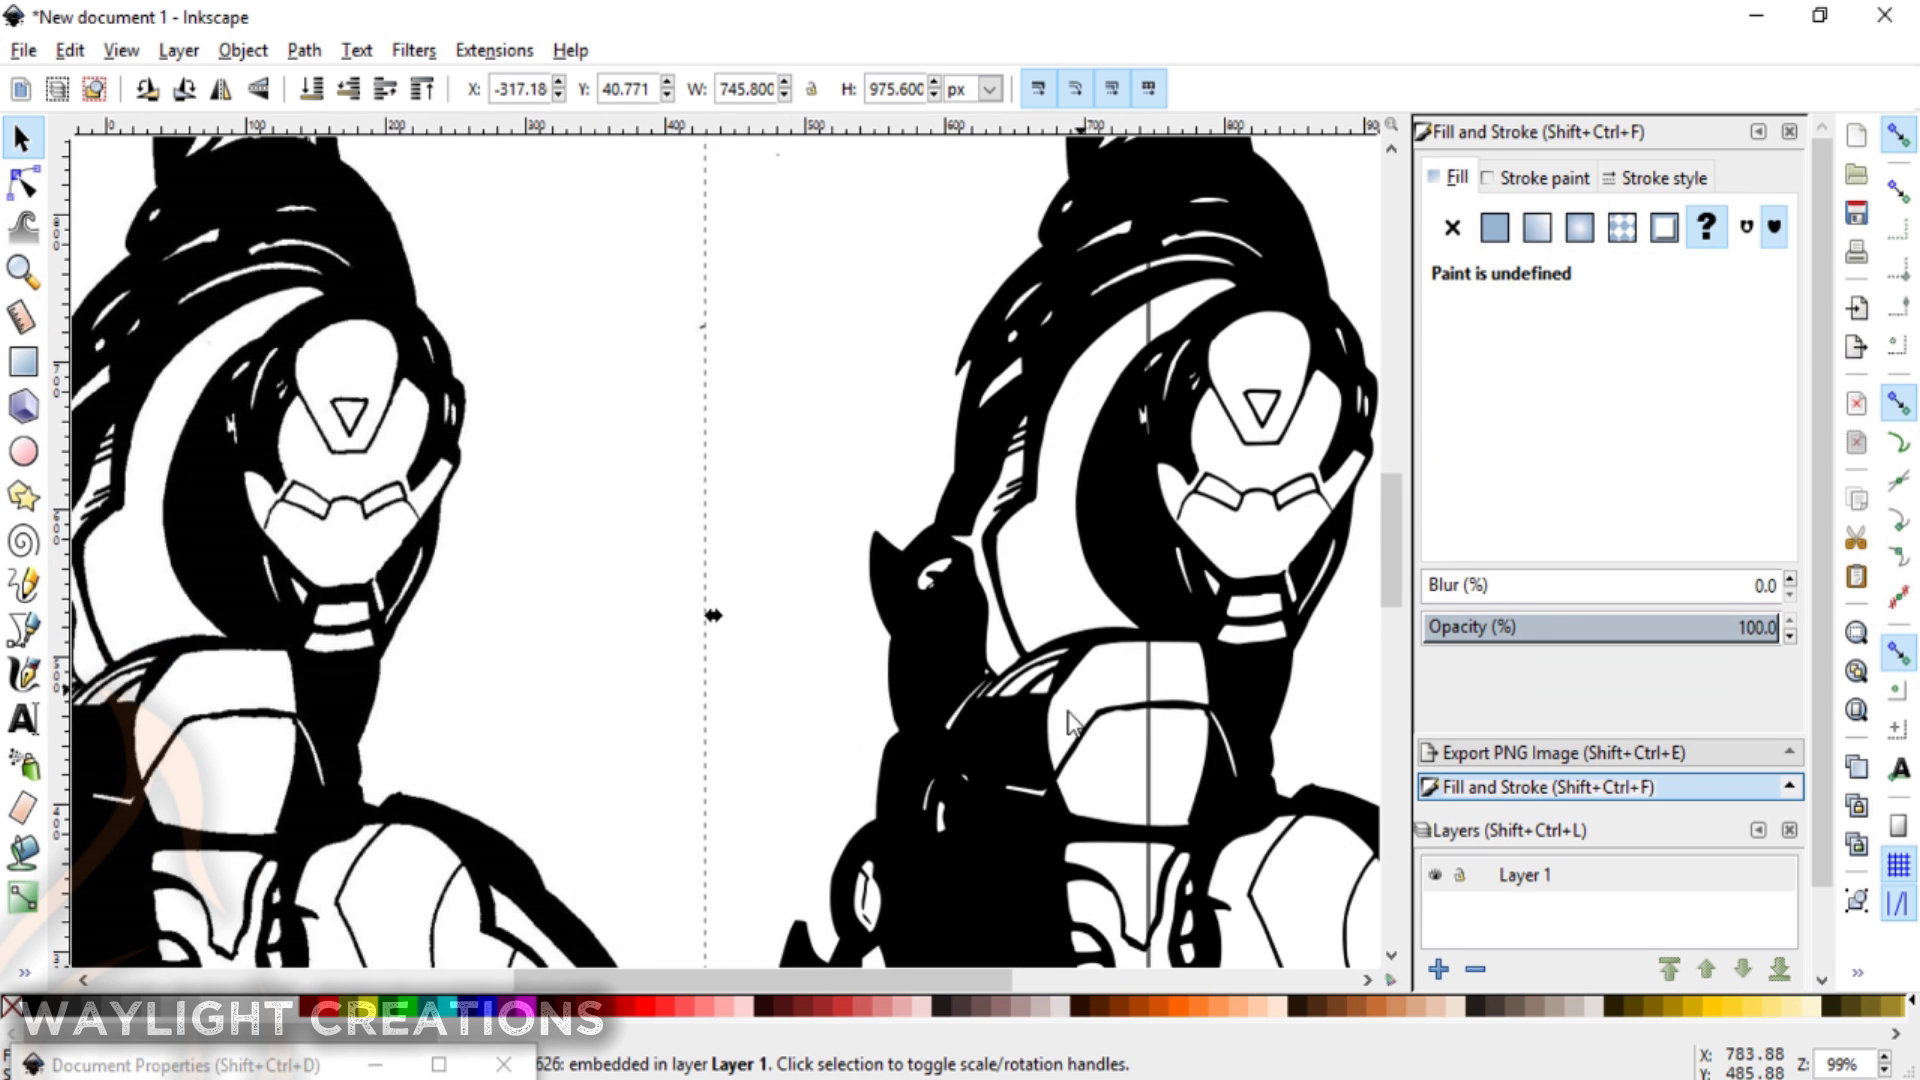Adjust the Blur slider
The width and height of the screenshot is (1920, 1080).
click(1600, 585)
